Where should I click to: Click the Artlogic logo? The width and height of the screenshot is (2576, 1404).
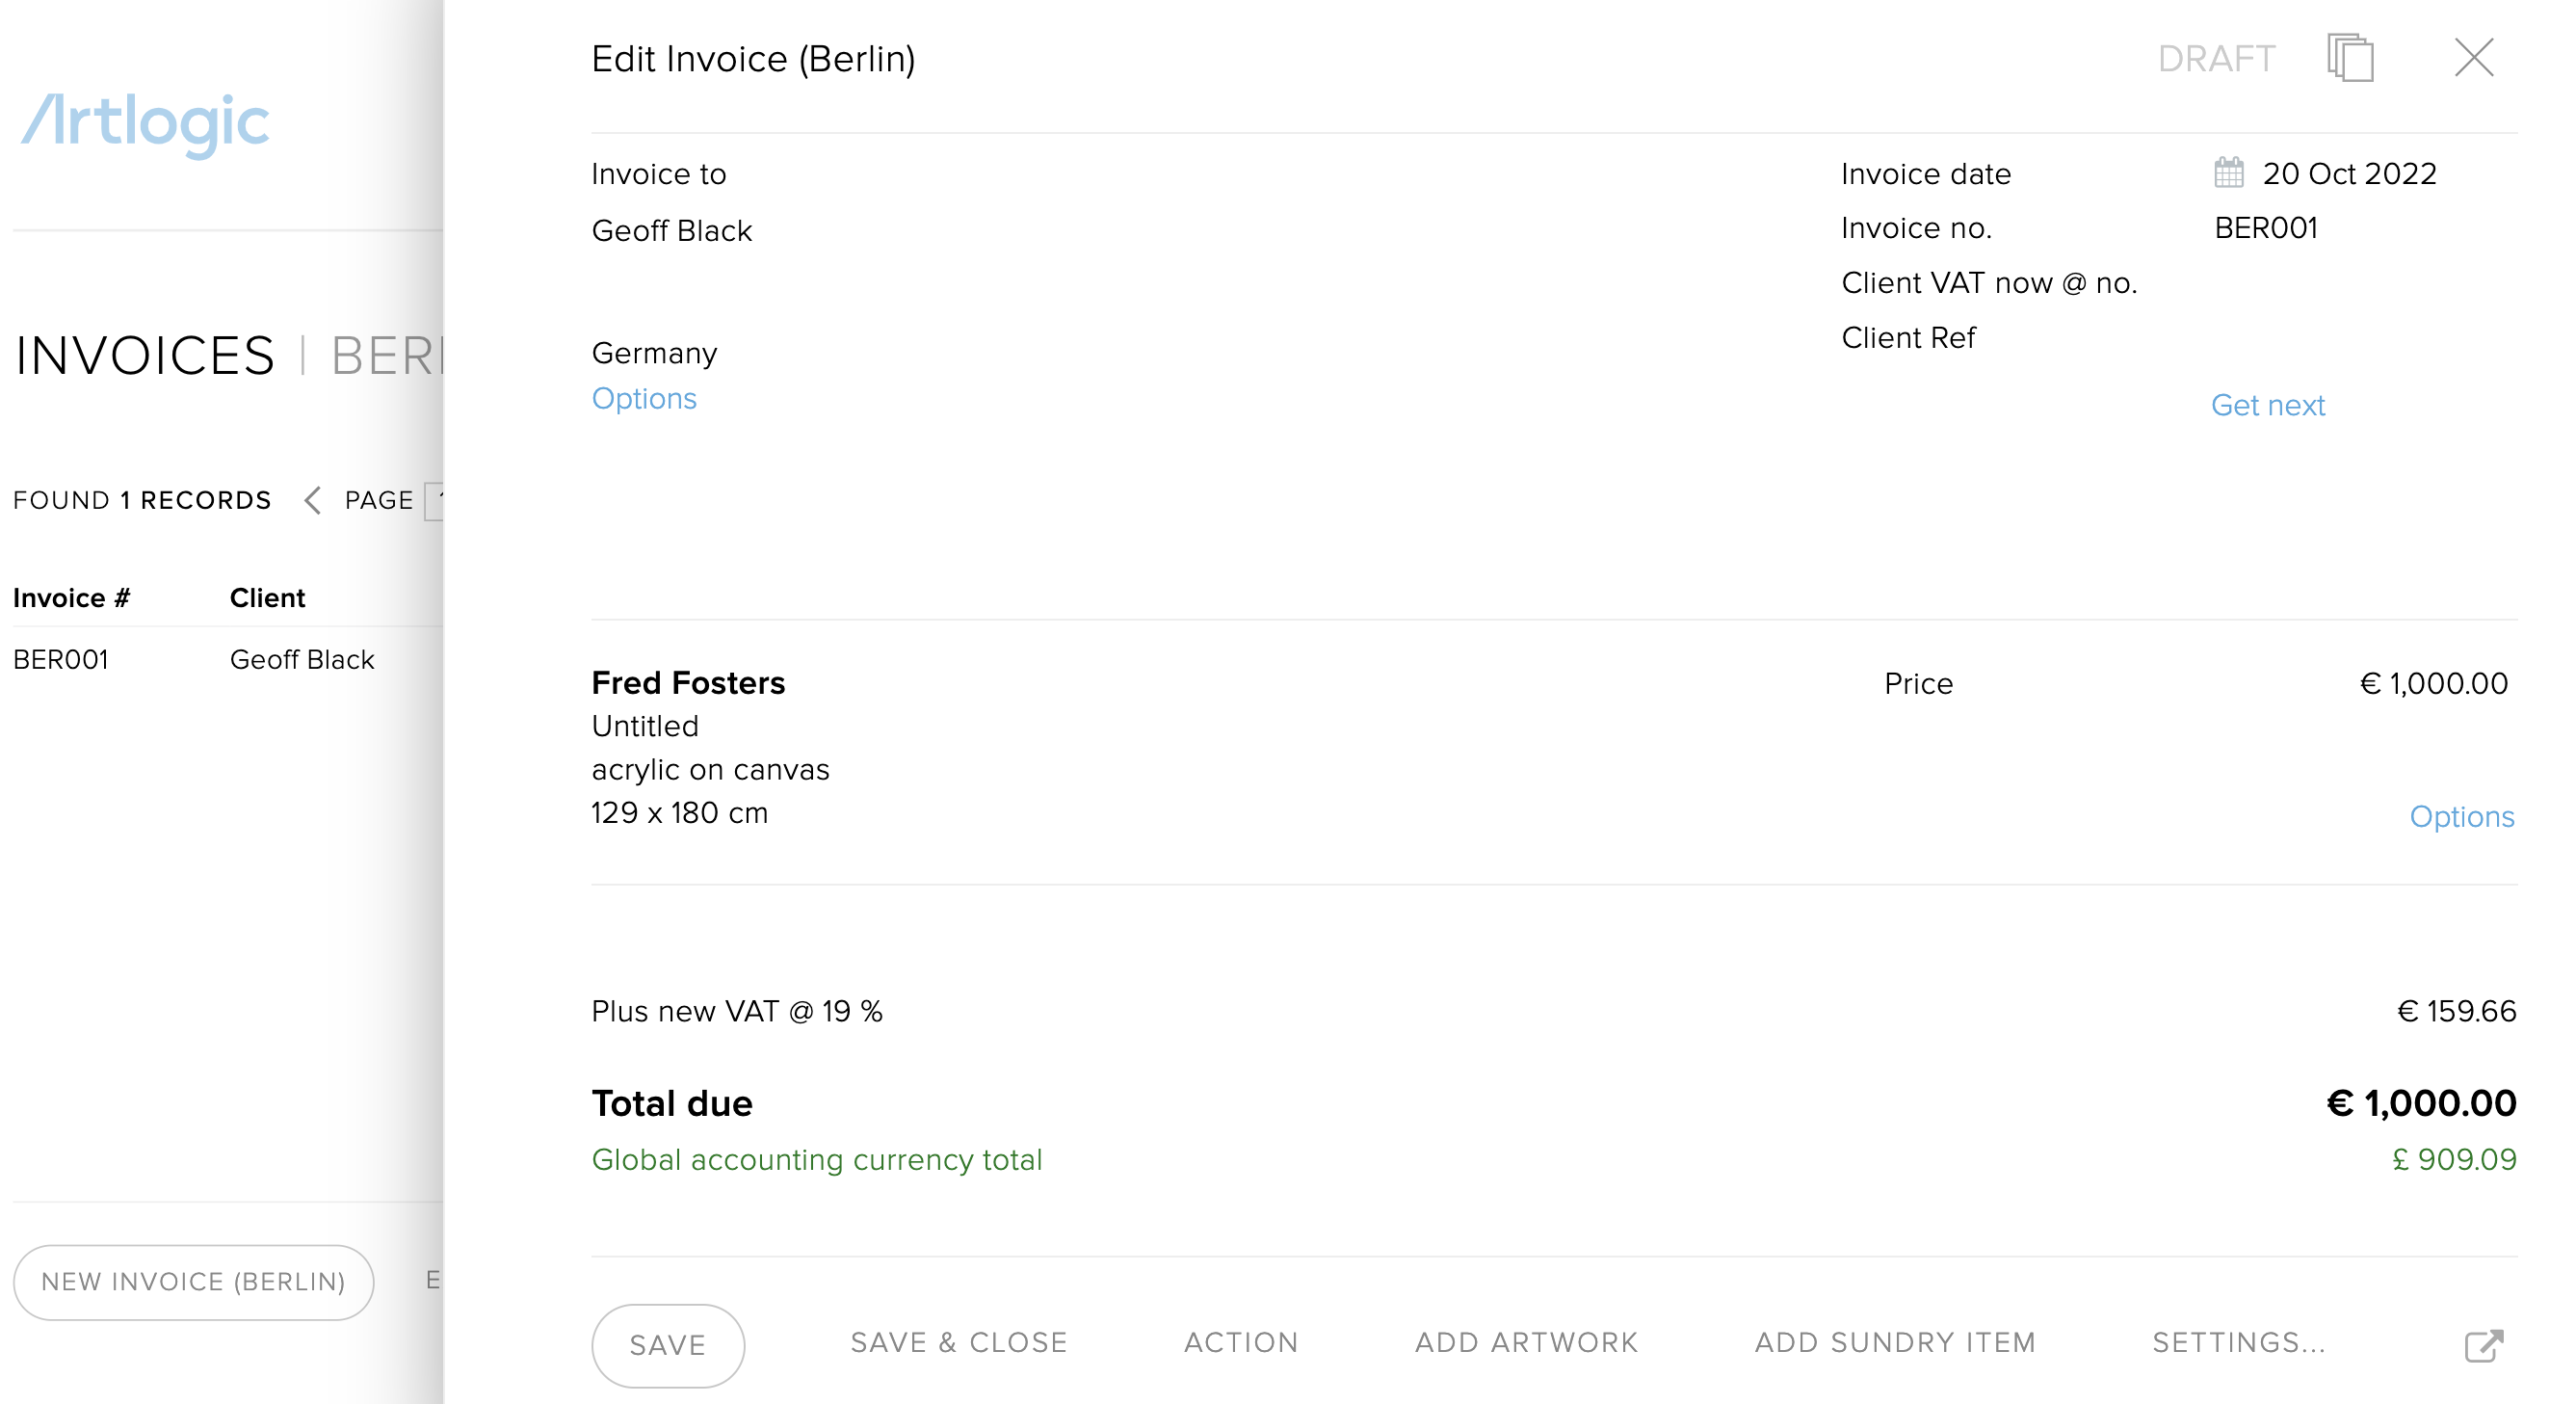pyautogui.click(x=145, y=123)
